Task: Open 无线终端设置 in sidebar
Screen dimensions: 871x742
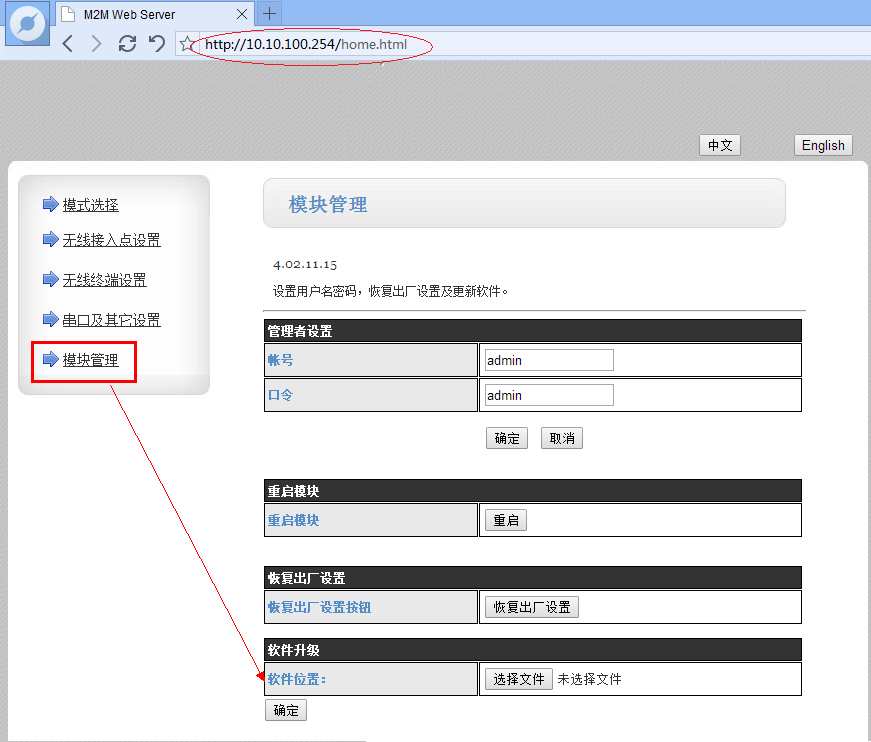Action: (104, 280)
